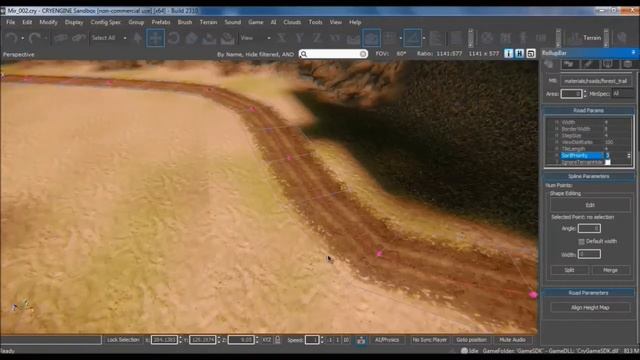Collapse the Spline Parameters rollup header

pyautogui.click(x=588, y=176)
